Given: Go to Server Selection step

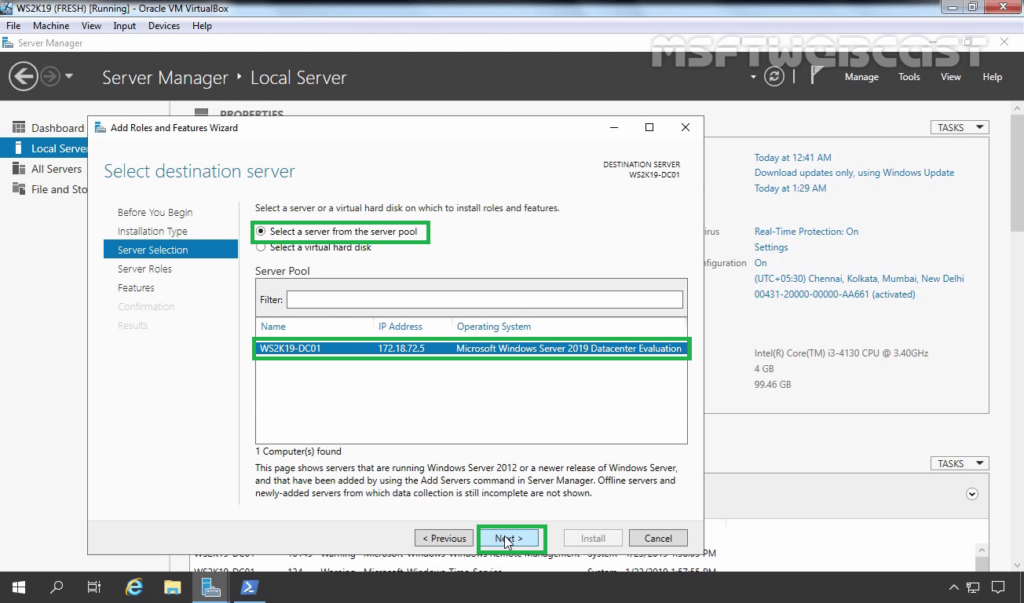Looking at the screenshot, I should [x=170, y=250].
